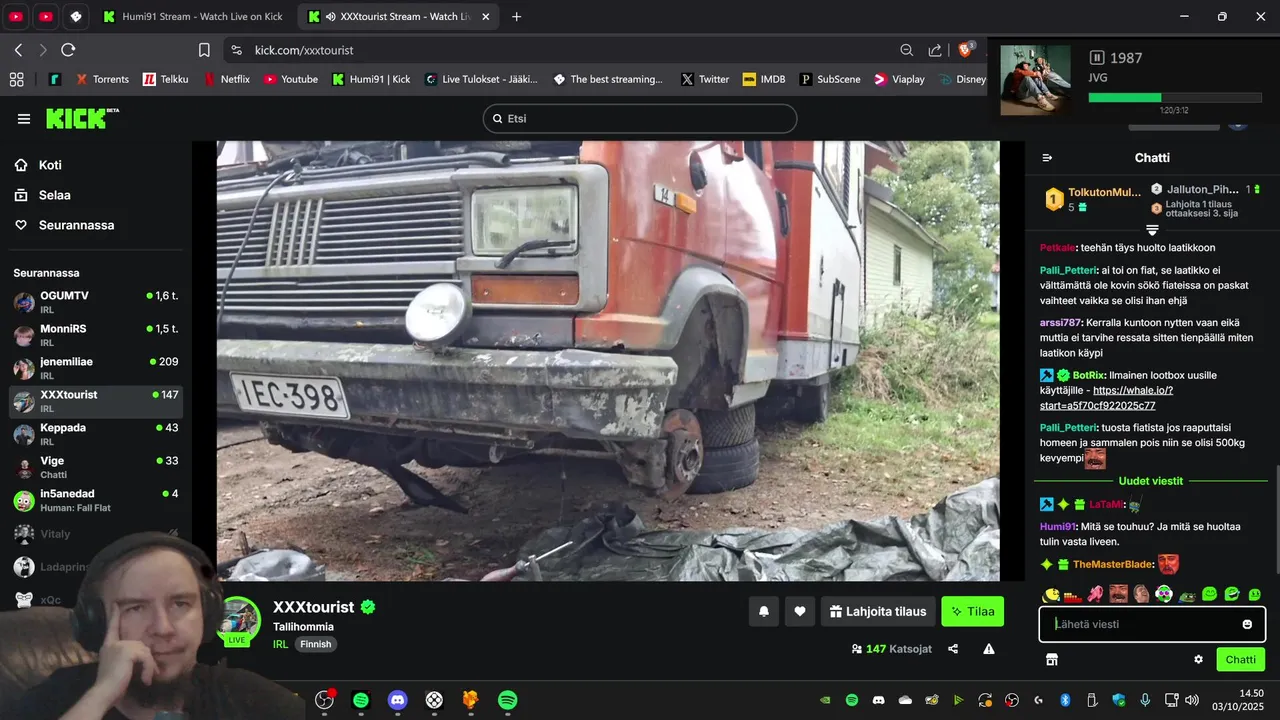The width and height of the screenshot is (1280, 720).
Task: Open the emoji picker smiley
Action: [x=1247, y=624]
